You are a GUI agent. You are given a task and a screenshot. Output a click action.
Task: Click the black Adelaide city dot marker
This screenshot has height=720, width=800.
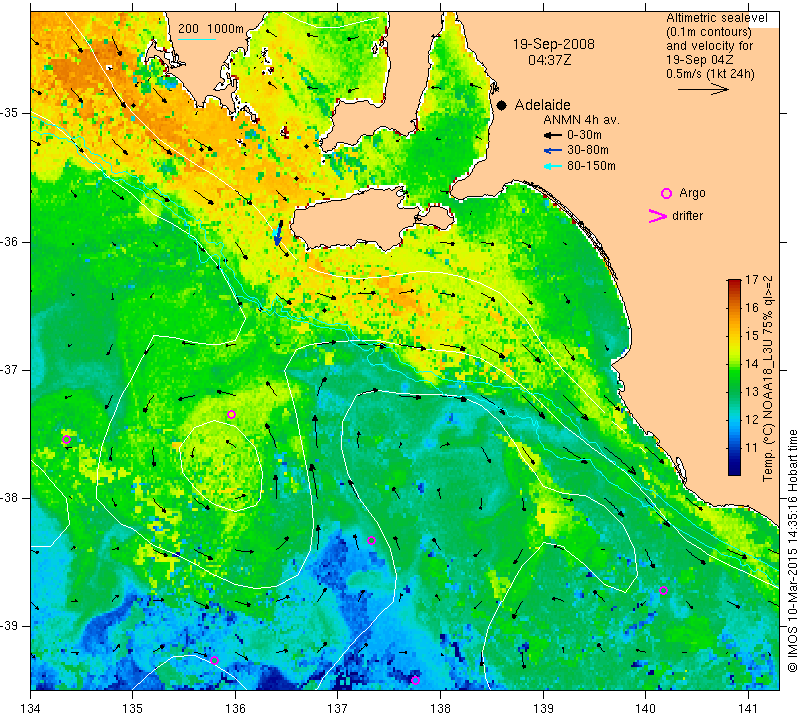click(x=502, y=105)
